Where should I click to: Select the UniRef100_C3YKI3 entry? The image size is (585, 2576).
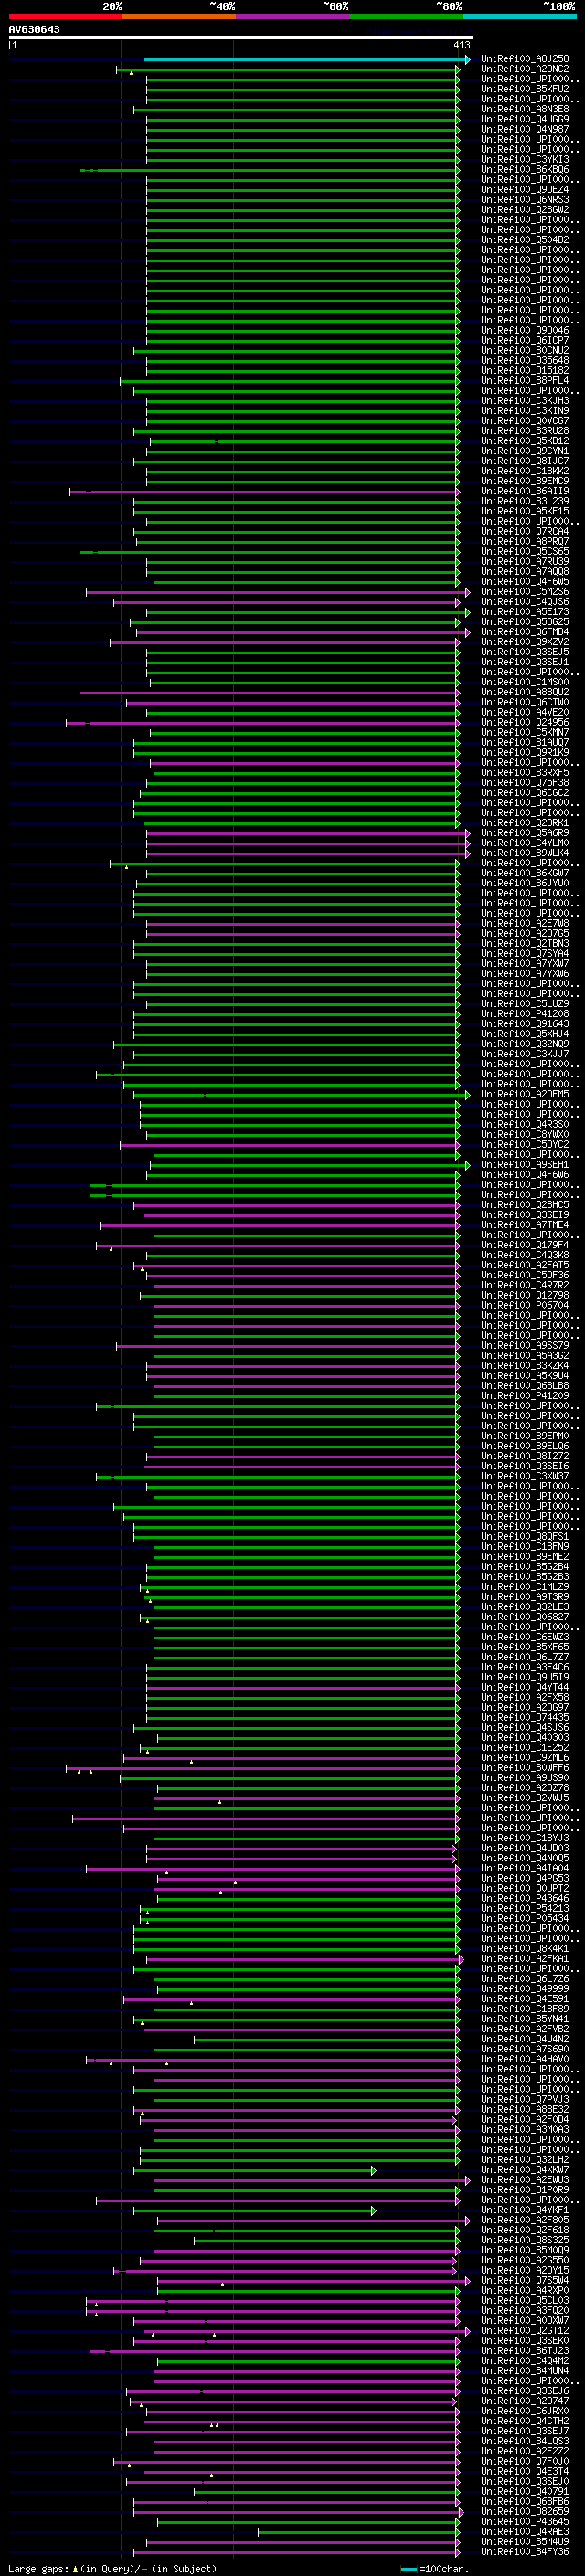(x=525, y=160)
